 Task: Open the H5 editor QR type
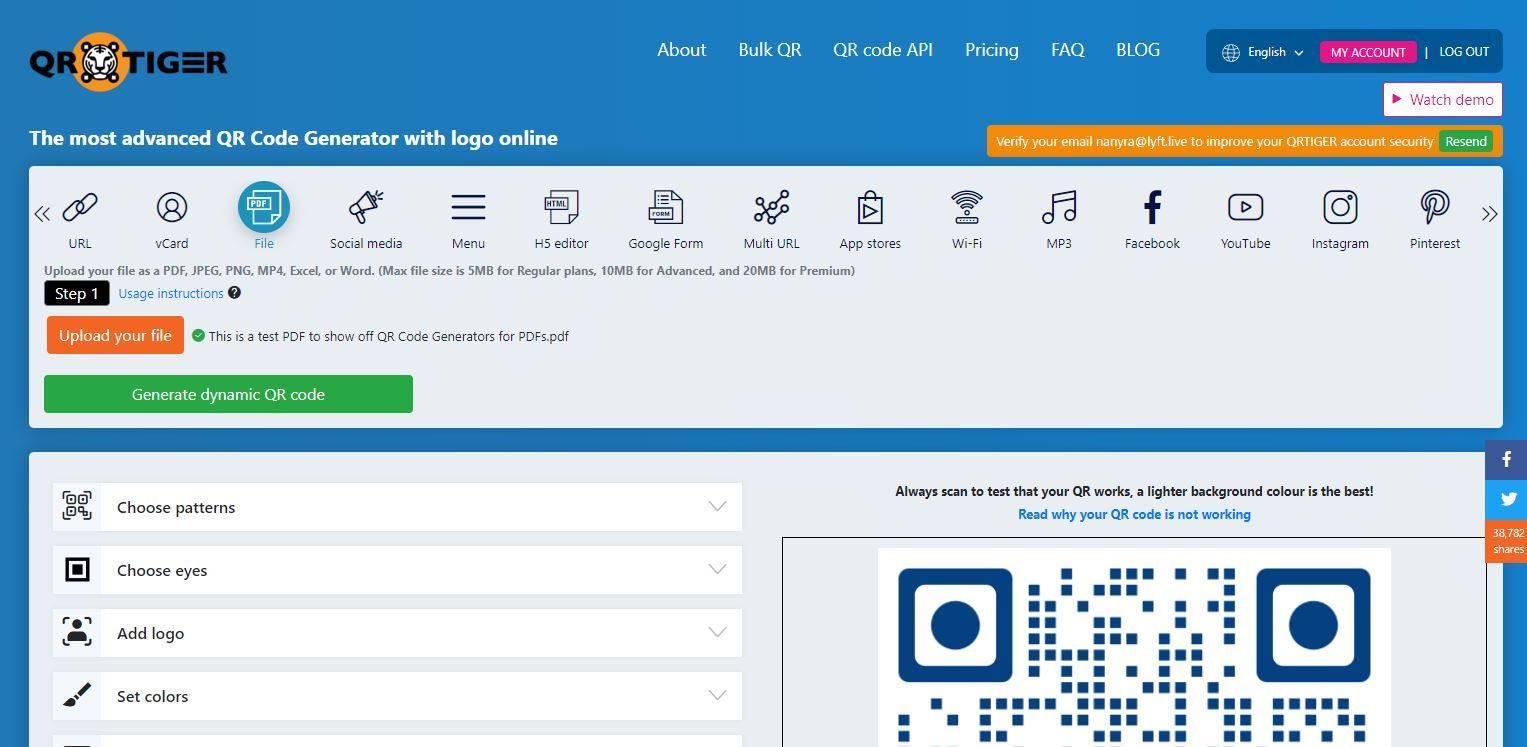coord(561,208)
